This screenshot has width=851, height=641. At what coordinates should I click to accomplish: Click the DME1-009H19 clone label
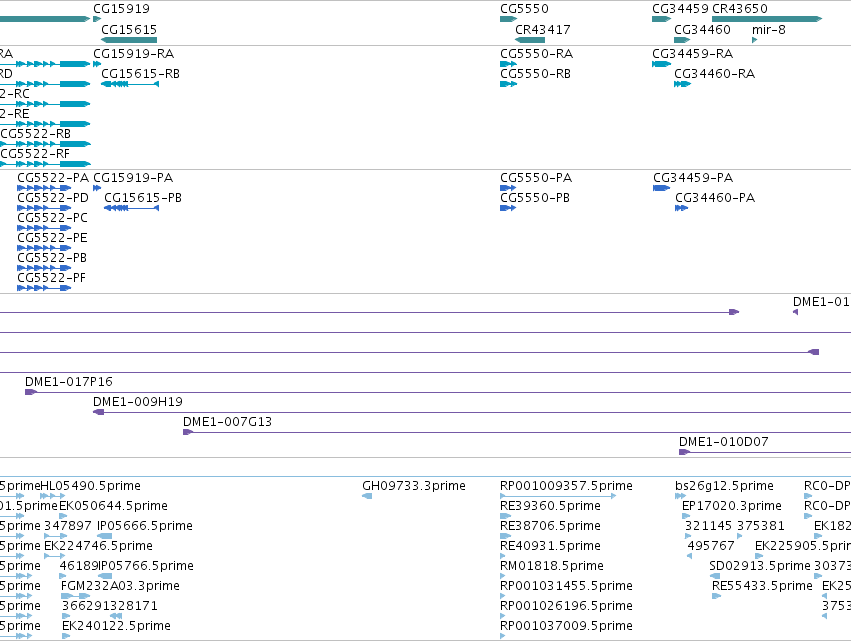point(138,402)
